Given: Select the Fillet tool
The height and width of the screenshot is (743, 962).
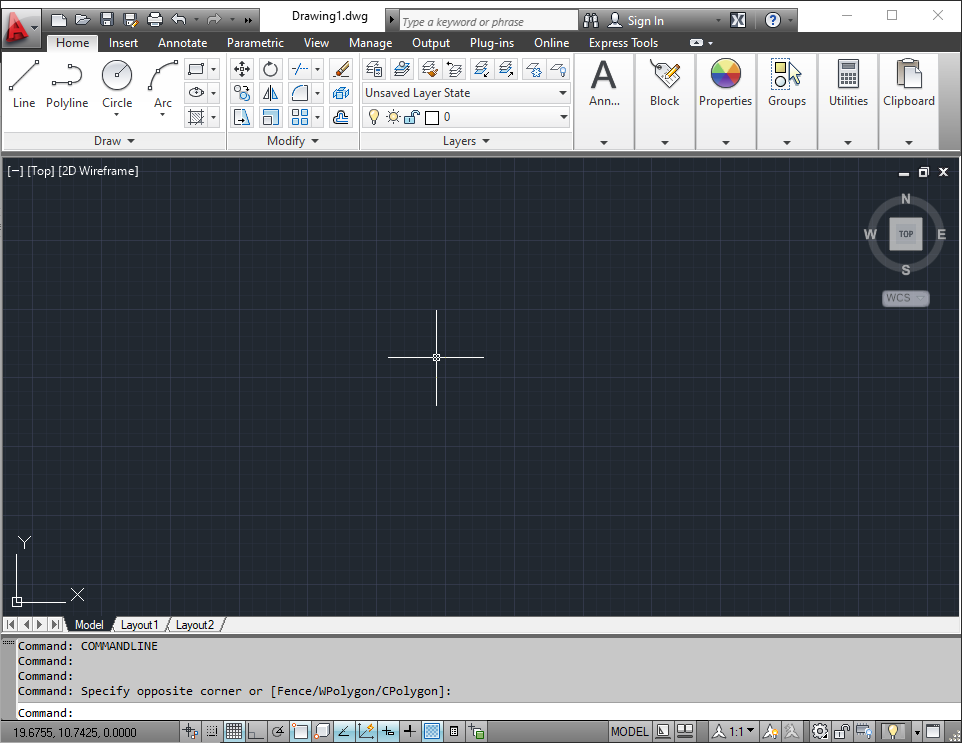Looking at the screenshot, I should (x=299, y=93).
